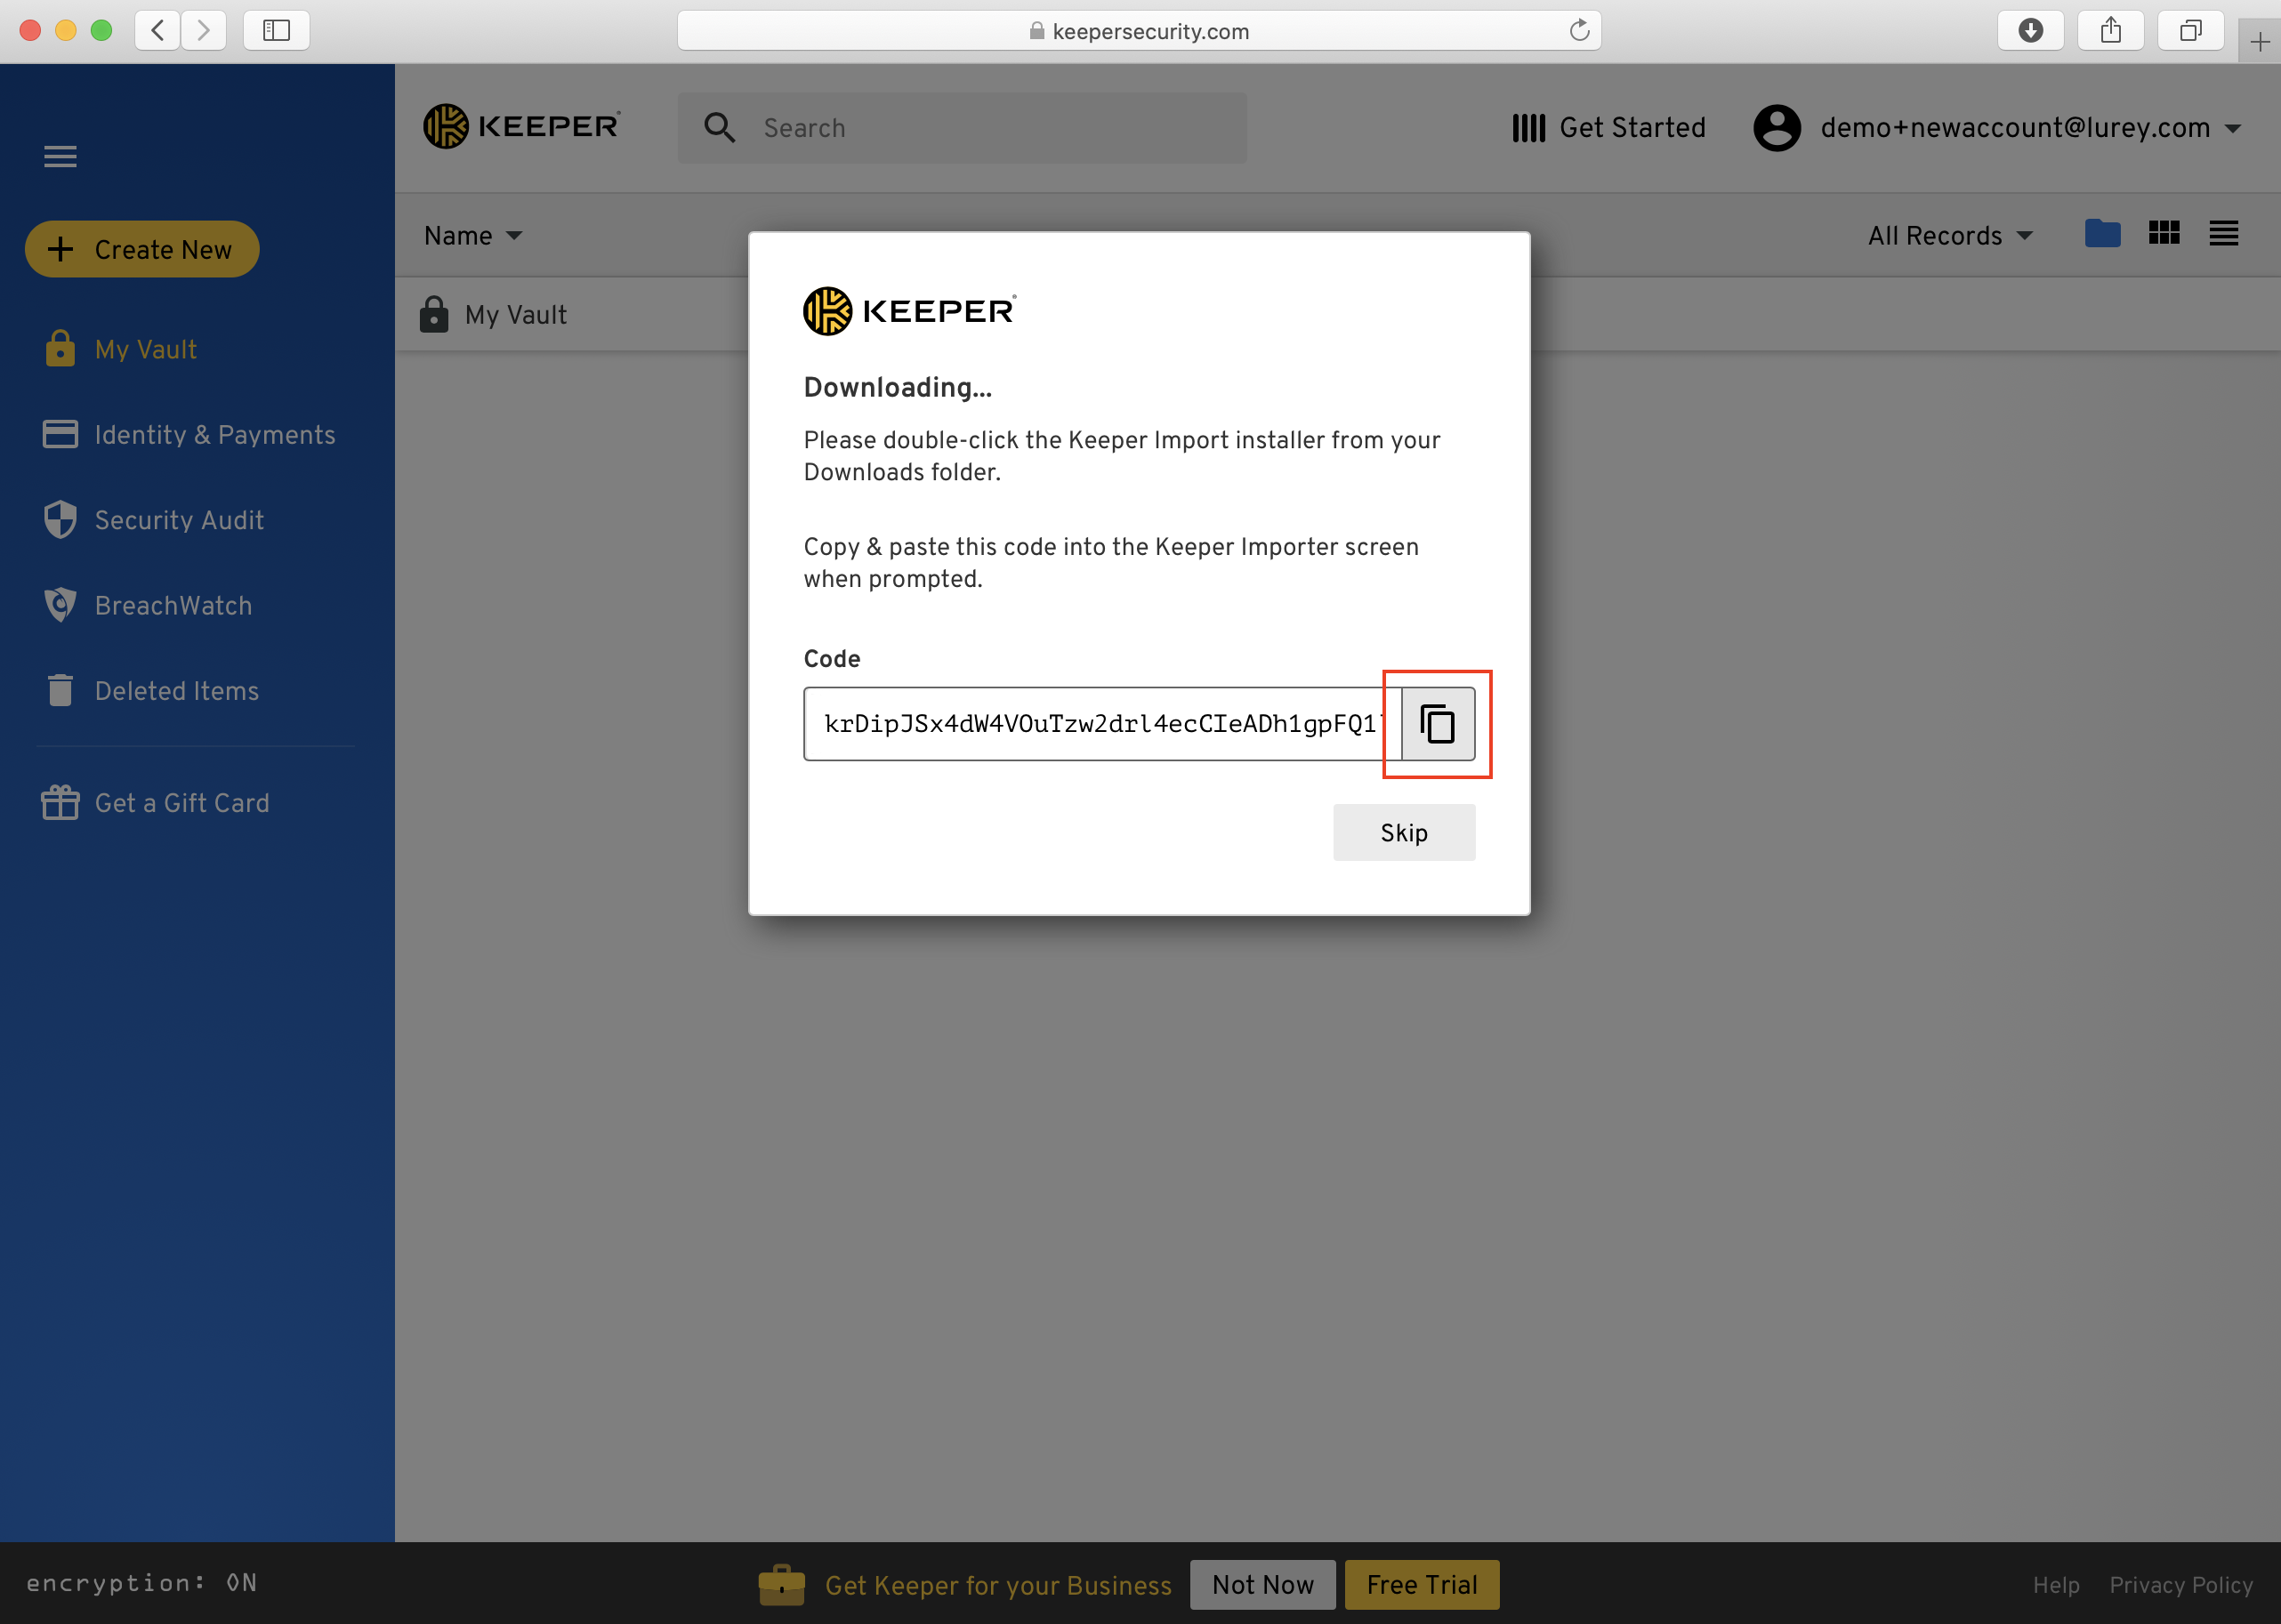This screenshot has height=1624, width=2281.
Task: Click the keepersecurity.com address bar
Action: pos(1139,30)
